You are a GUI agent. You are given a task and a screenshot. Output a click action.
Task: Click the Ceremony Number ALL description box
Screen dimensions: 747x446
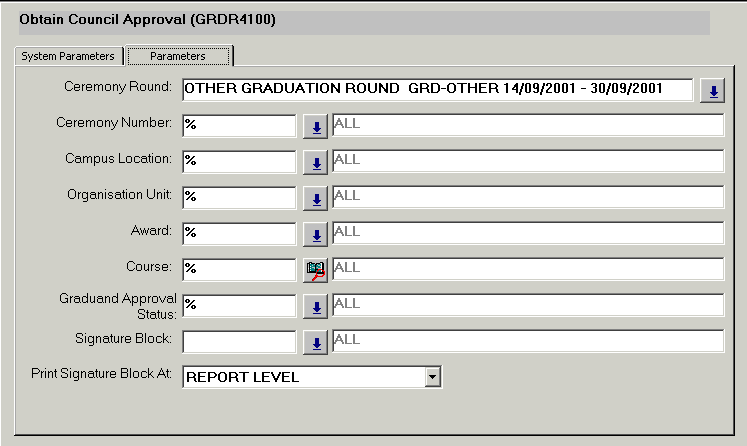527,125
